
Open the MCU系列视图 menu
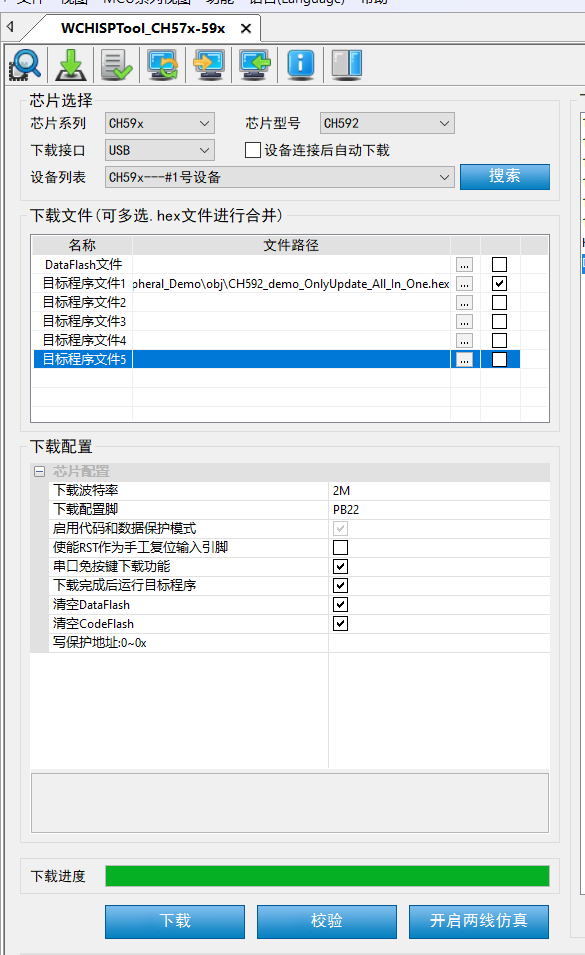pos(147,2)
